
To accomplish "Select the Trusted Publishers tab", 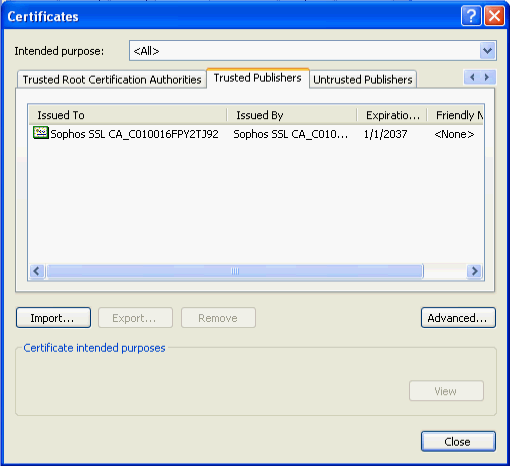I will pos(258,78).
